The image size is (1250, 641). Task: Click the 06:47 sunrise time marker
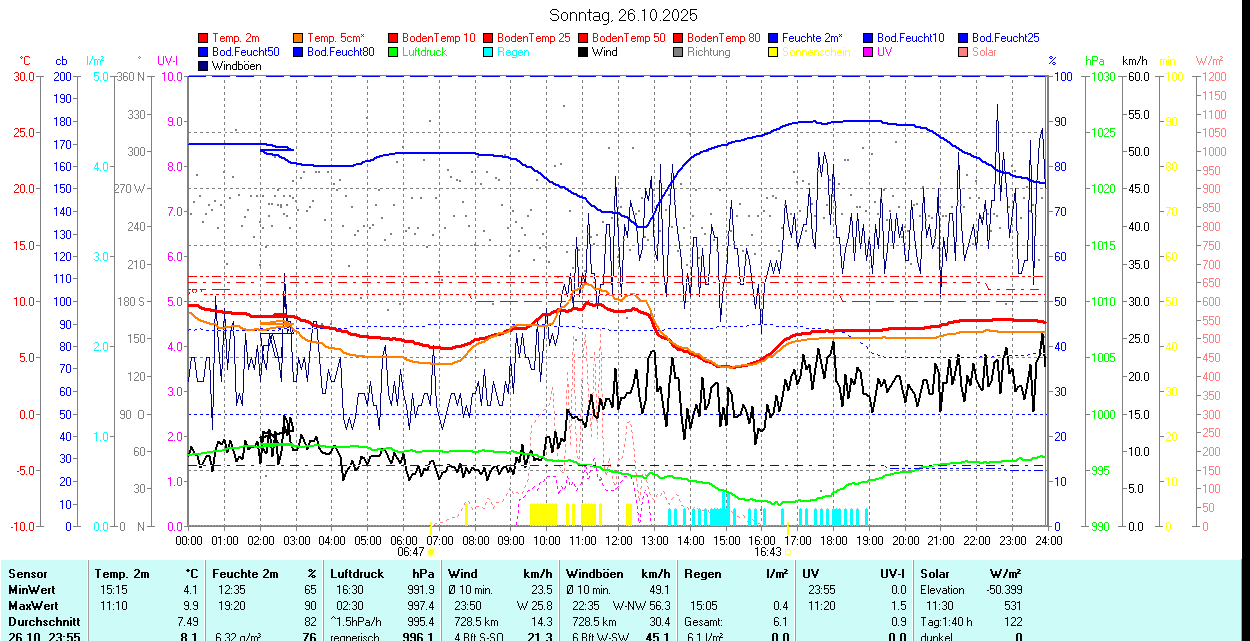tap(410, 551)
